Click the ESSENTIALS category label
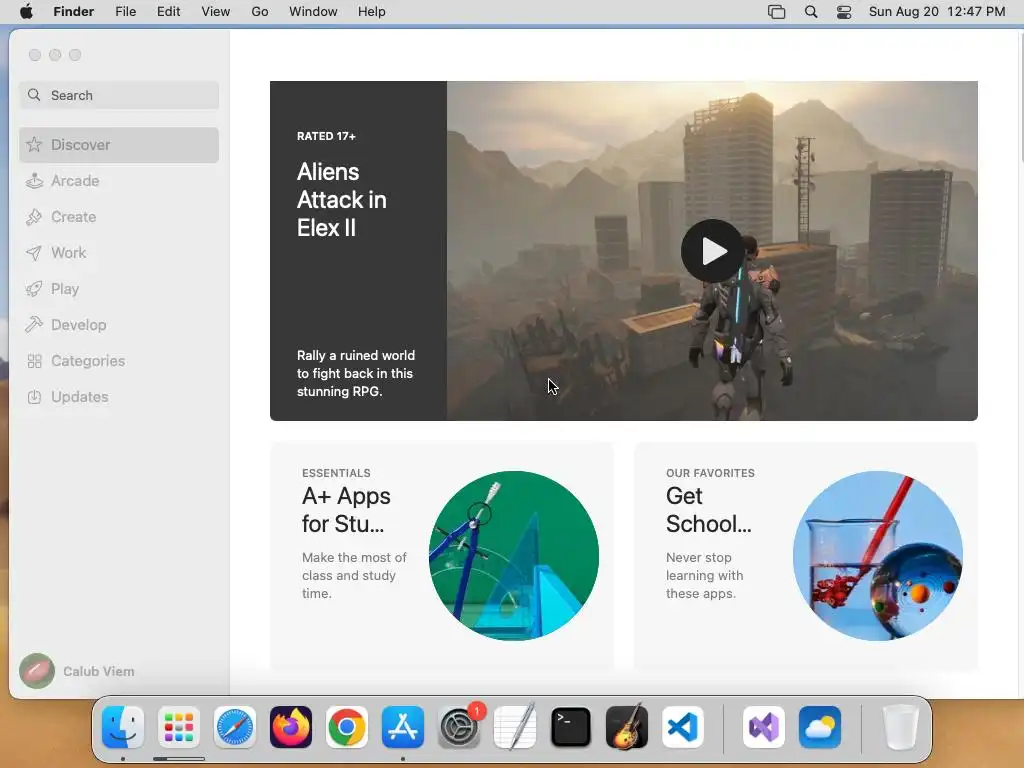The image size is (1024, 768). click(336, 473)
